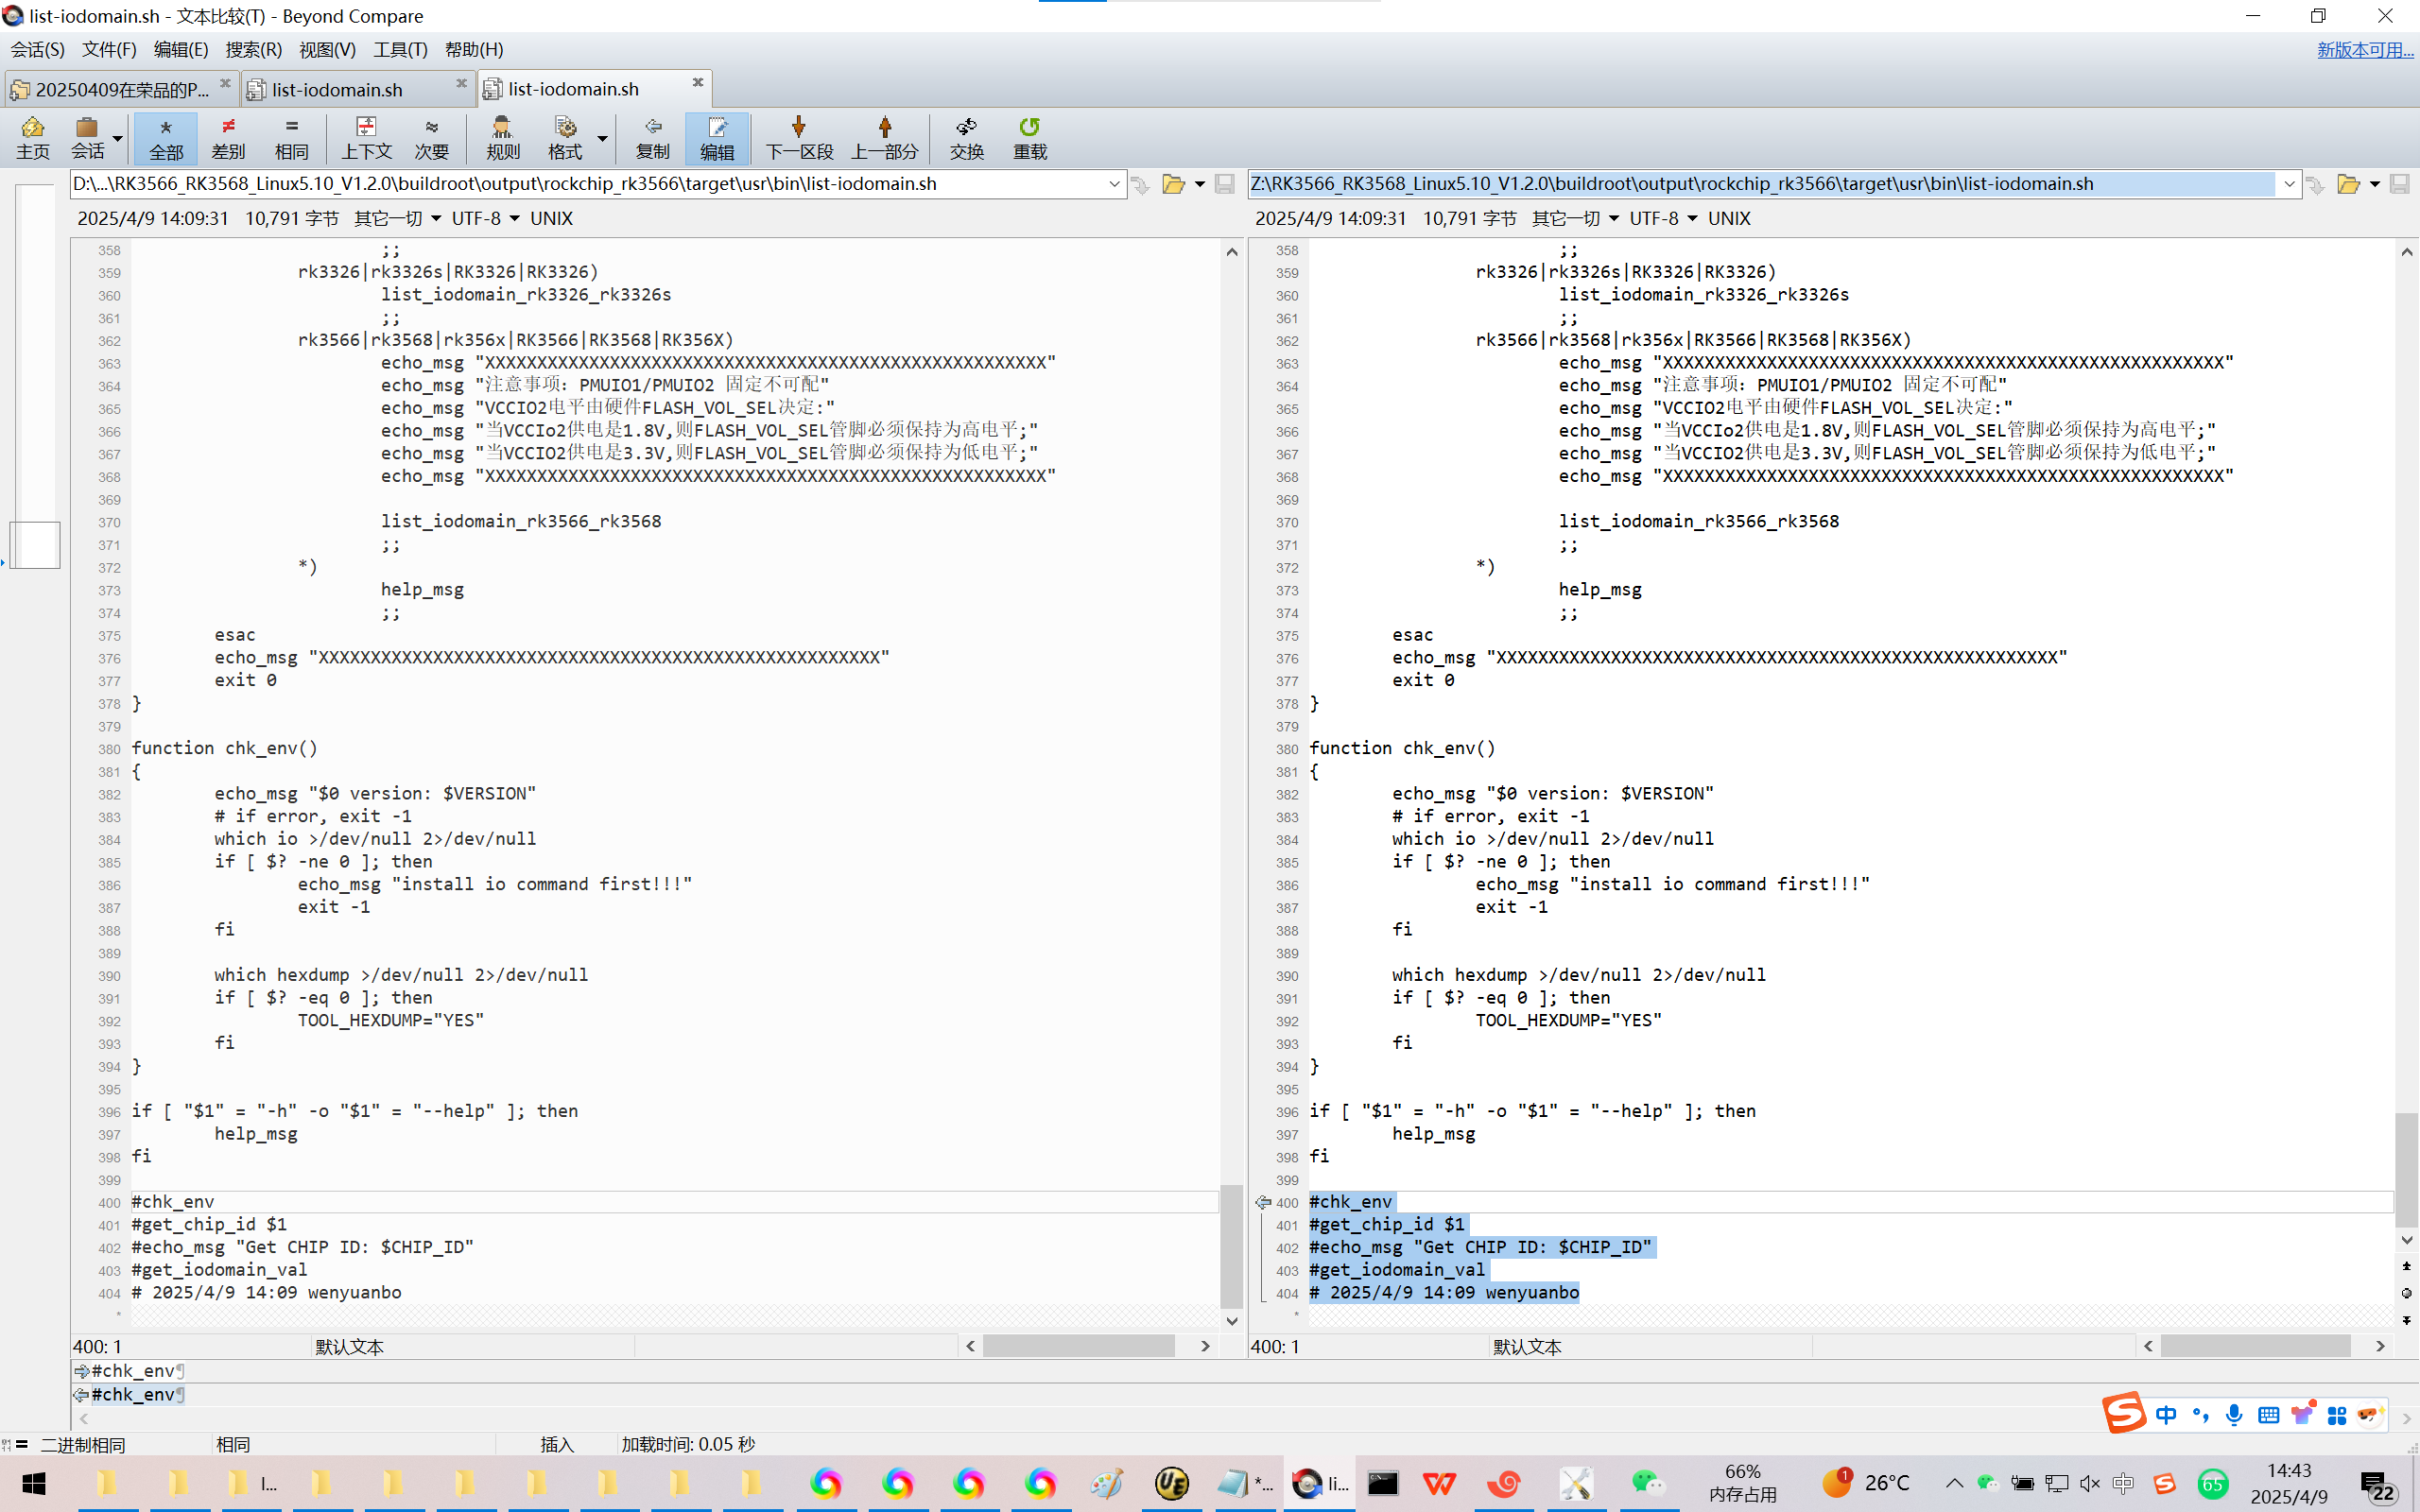Toggle 相同 show same filter

[x=291, y=137]
